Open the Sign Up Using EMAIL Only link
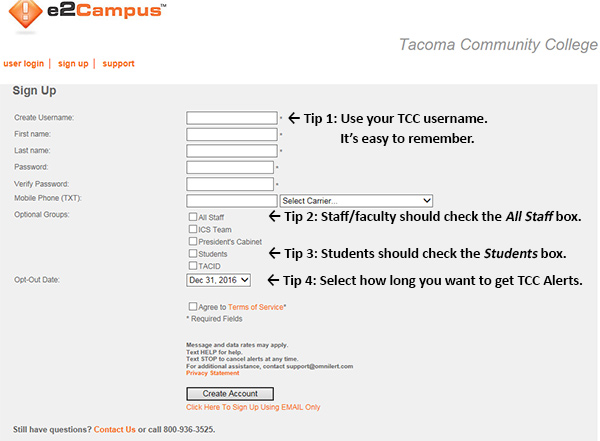This screenshot has height=441, width=600. [x=253, y=407]
